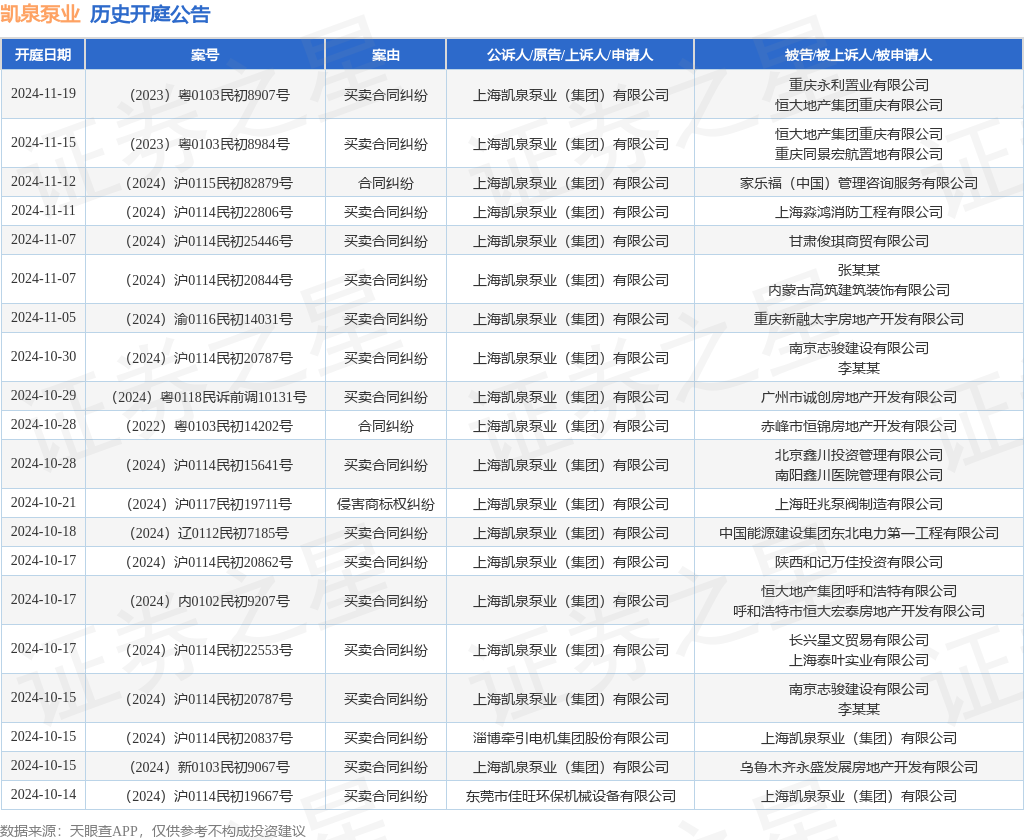Click the 侵害商标权纠纷 case cause

pos(385,504)
